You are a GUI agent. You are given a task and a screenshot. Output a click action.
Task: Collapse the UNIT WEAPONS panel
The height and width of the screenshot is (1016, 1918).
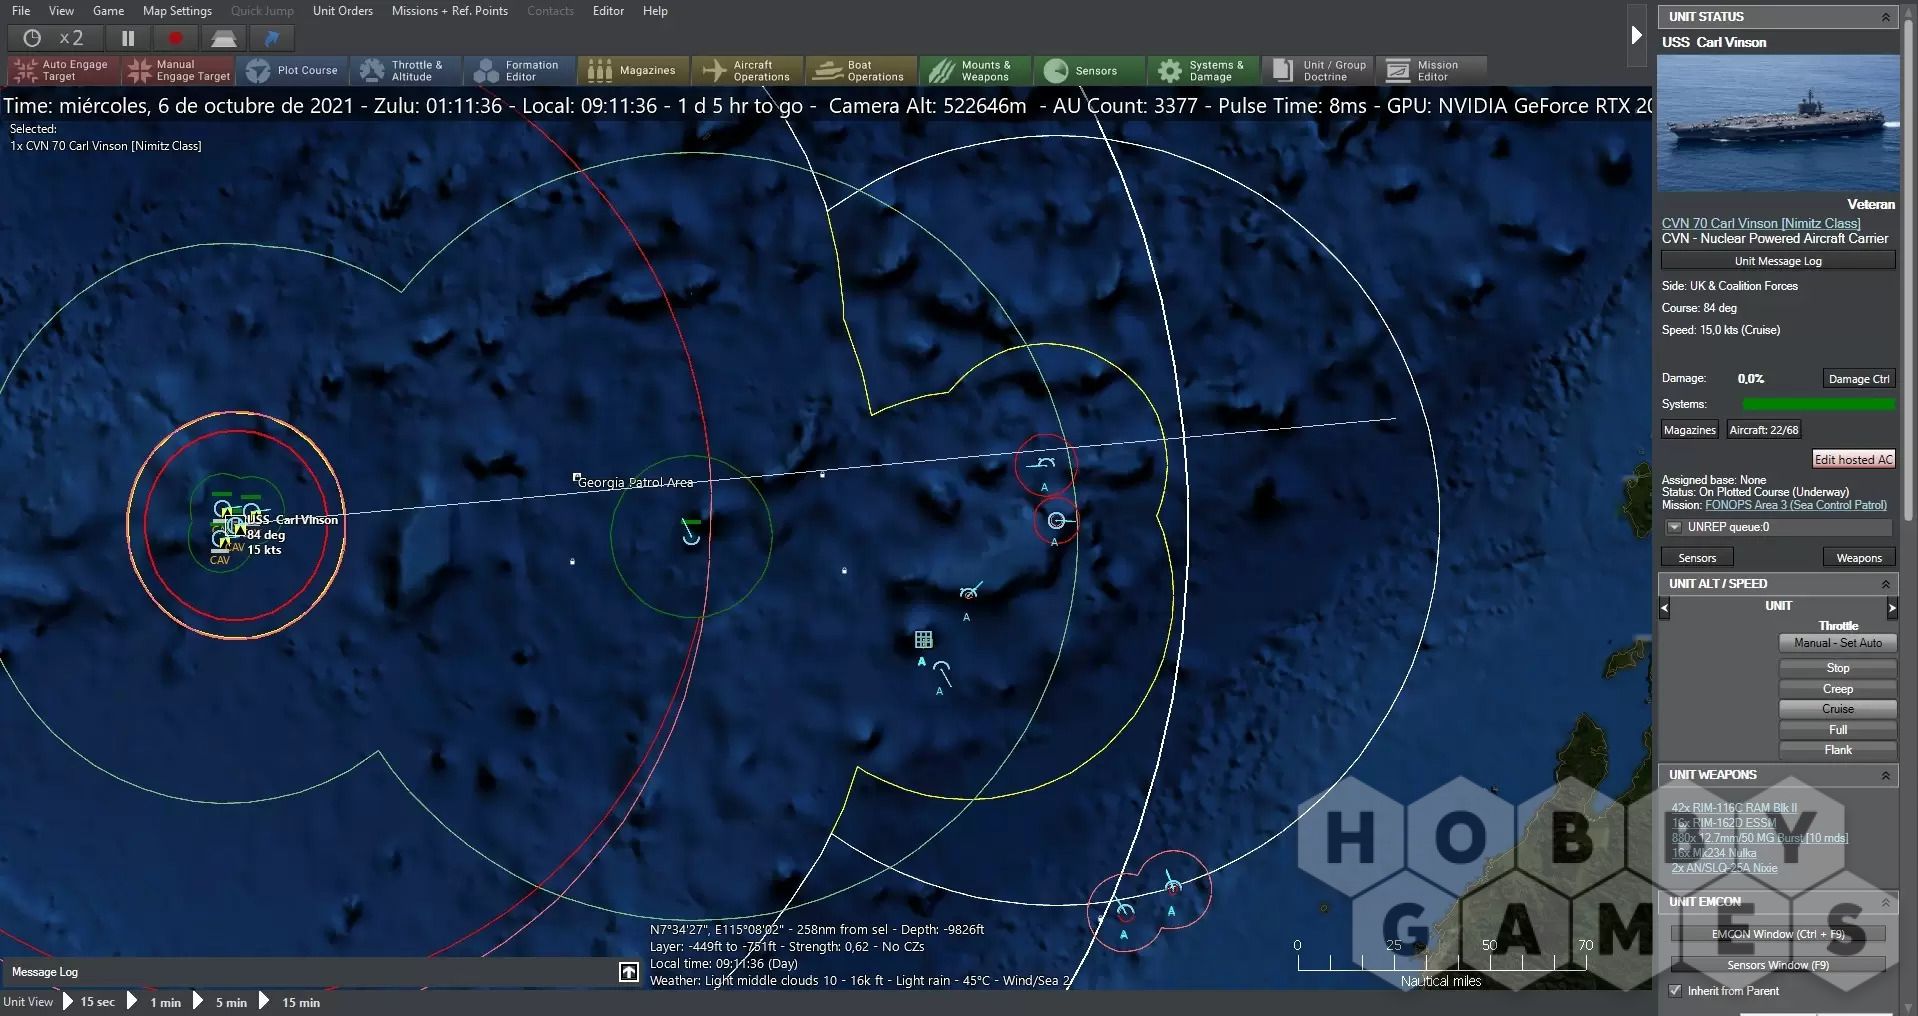1886,775
